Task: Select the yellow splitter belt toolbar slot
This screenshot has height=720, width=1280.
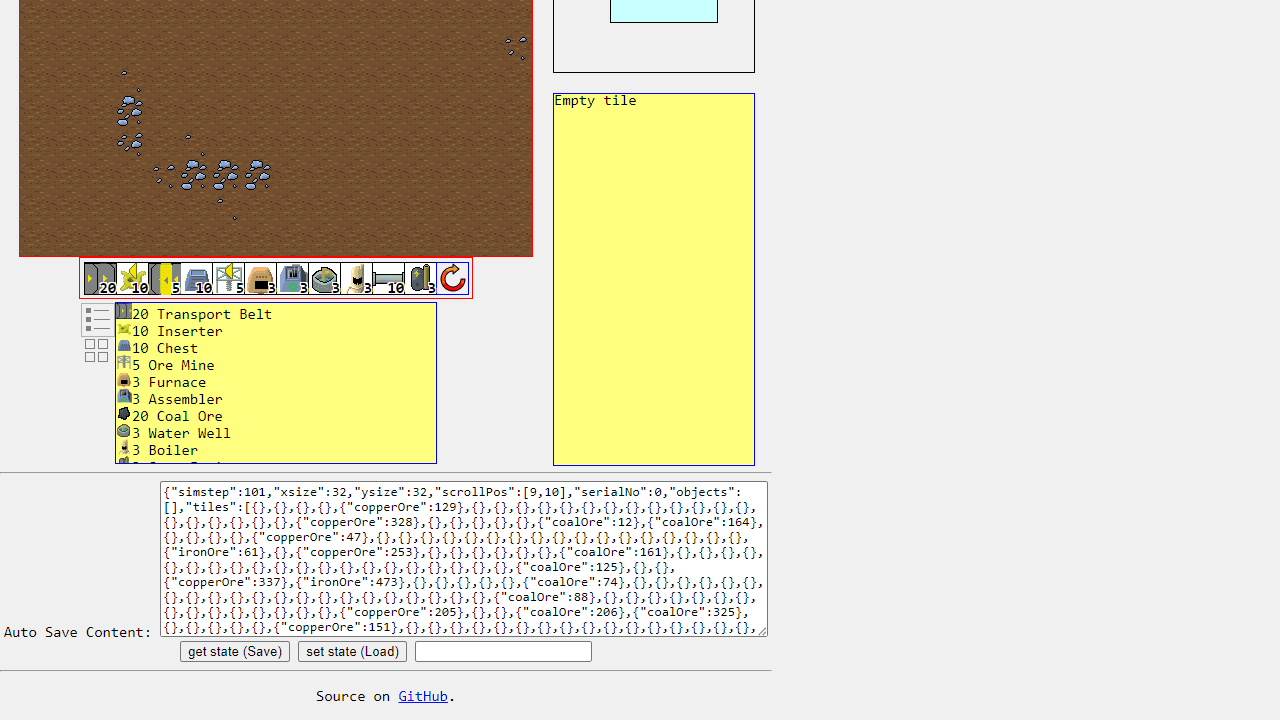Action: point(164,278)
